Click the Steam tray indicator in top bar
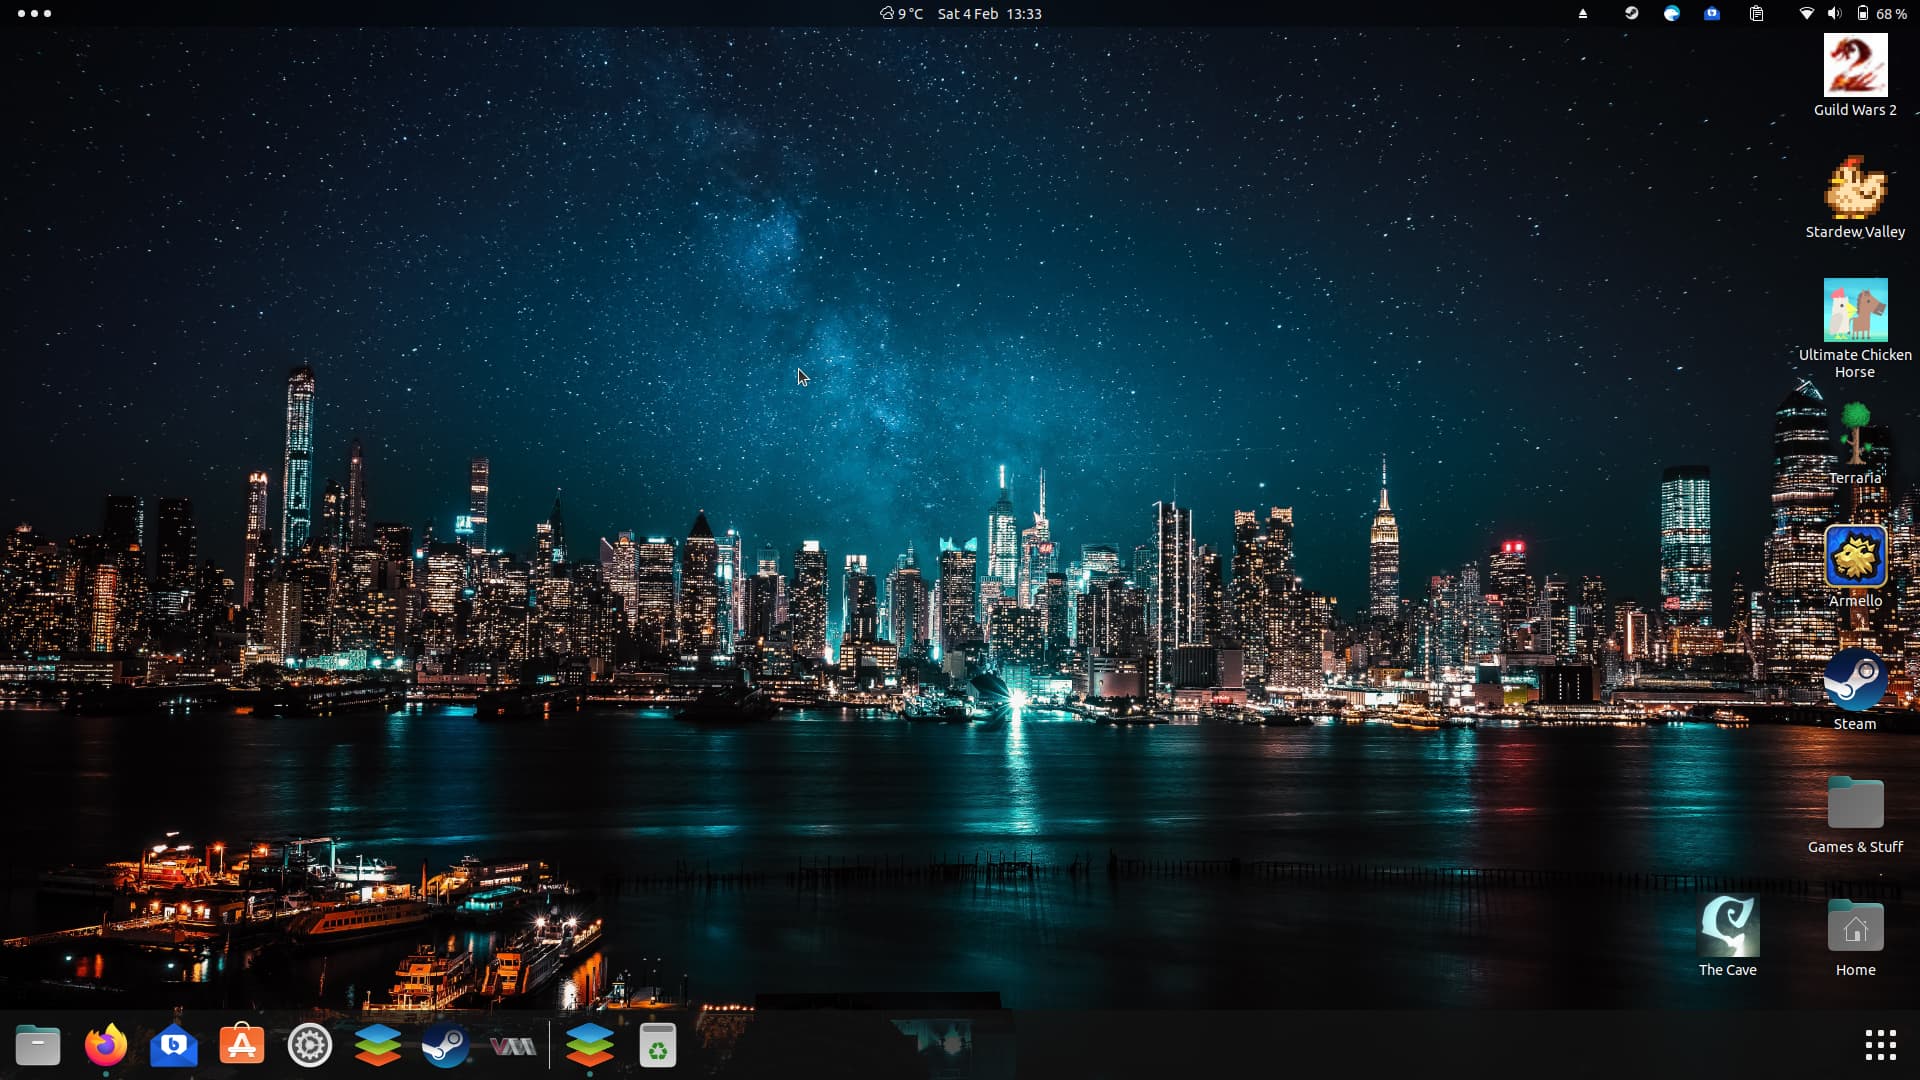 click(x=1631, y=14)
